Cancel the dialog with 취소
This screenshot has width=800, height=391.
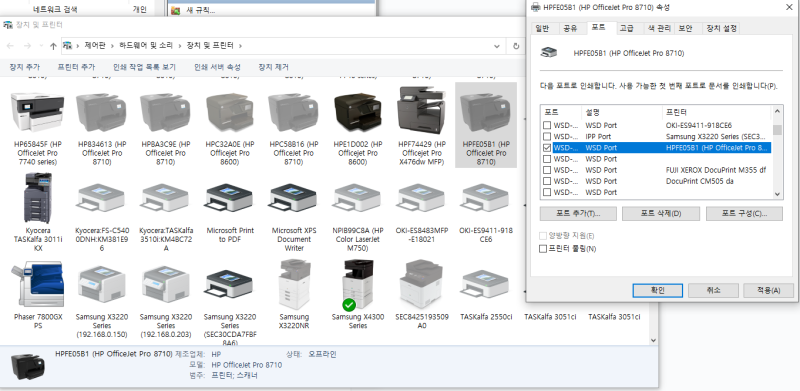(713, 290)
